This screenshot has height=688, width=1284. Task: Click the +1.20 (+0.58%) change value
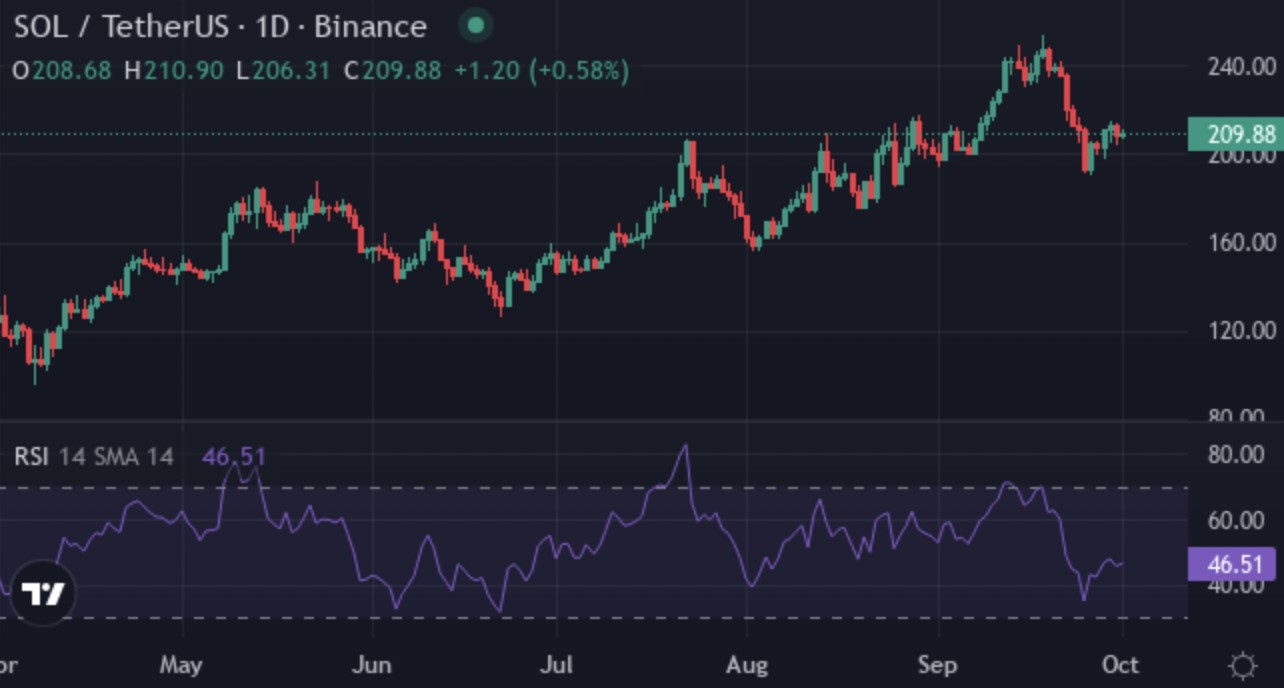click(541, 71)
